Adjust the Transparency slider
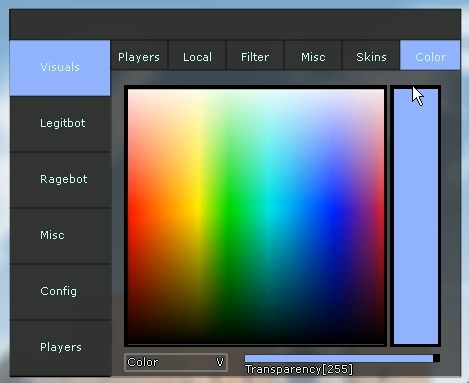 tap(342, 359)
